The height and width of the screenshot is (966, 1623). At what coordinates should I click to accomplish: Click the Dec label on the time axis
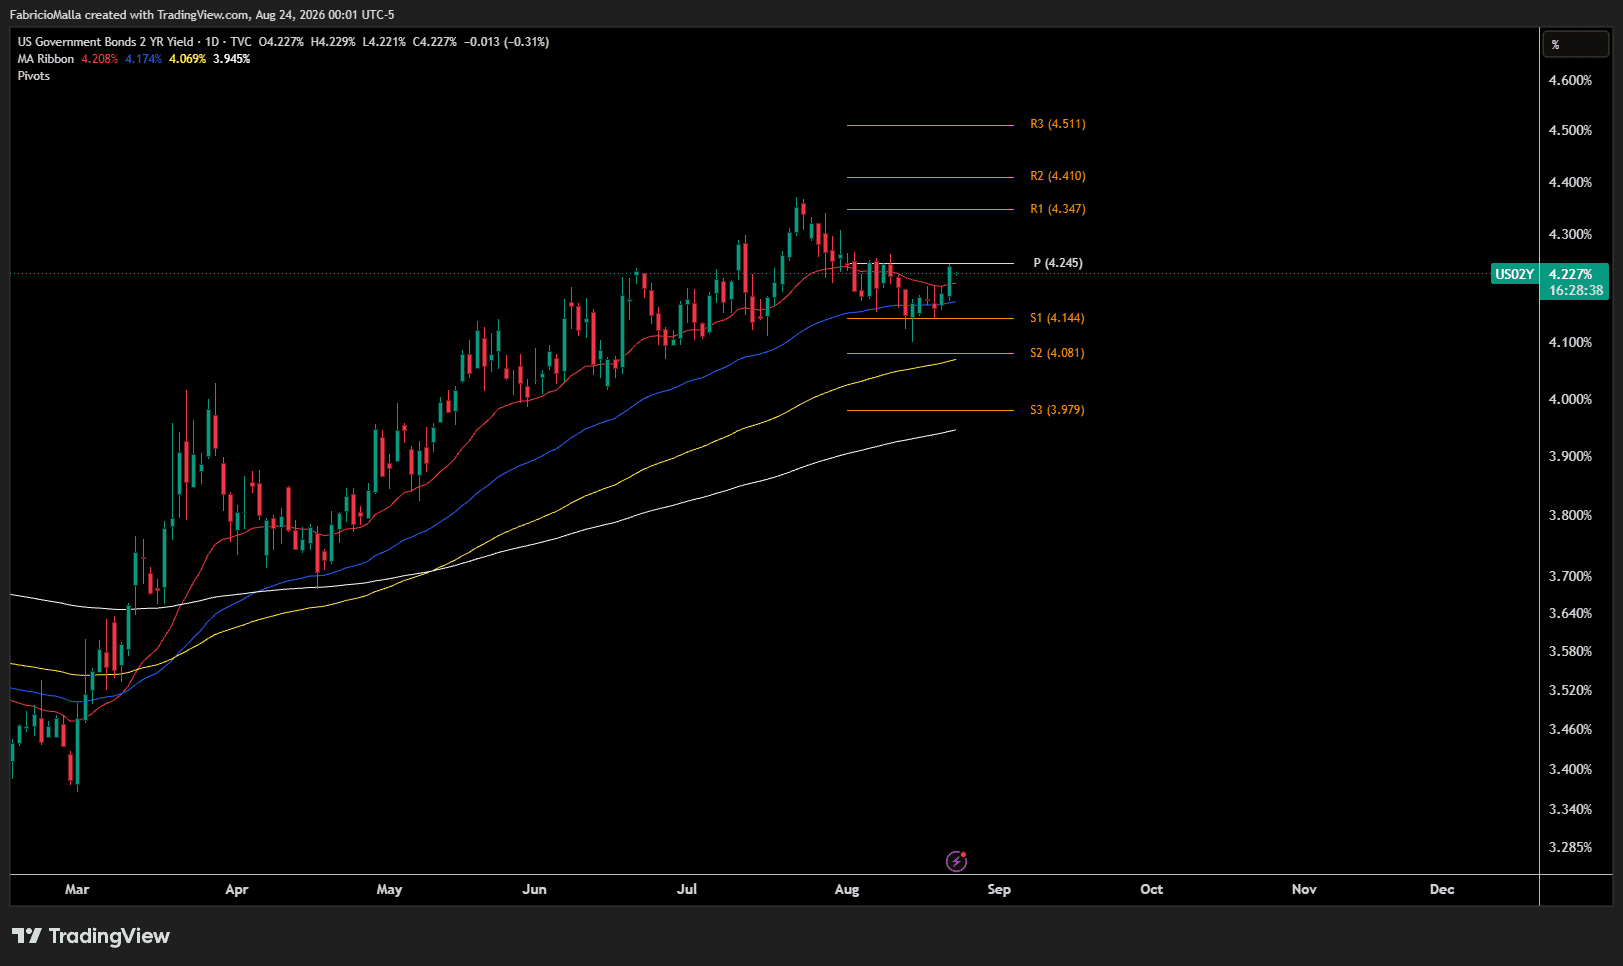[1442, 889]
